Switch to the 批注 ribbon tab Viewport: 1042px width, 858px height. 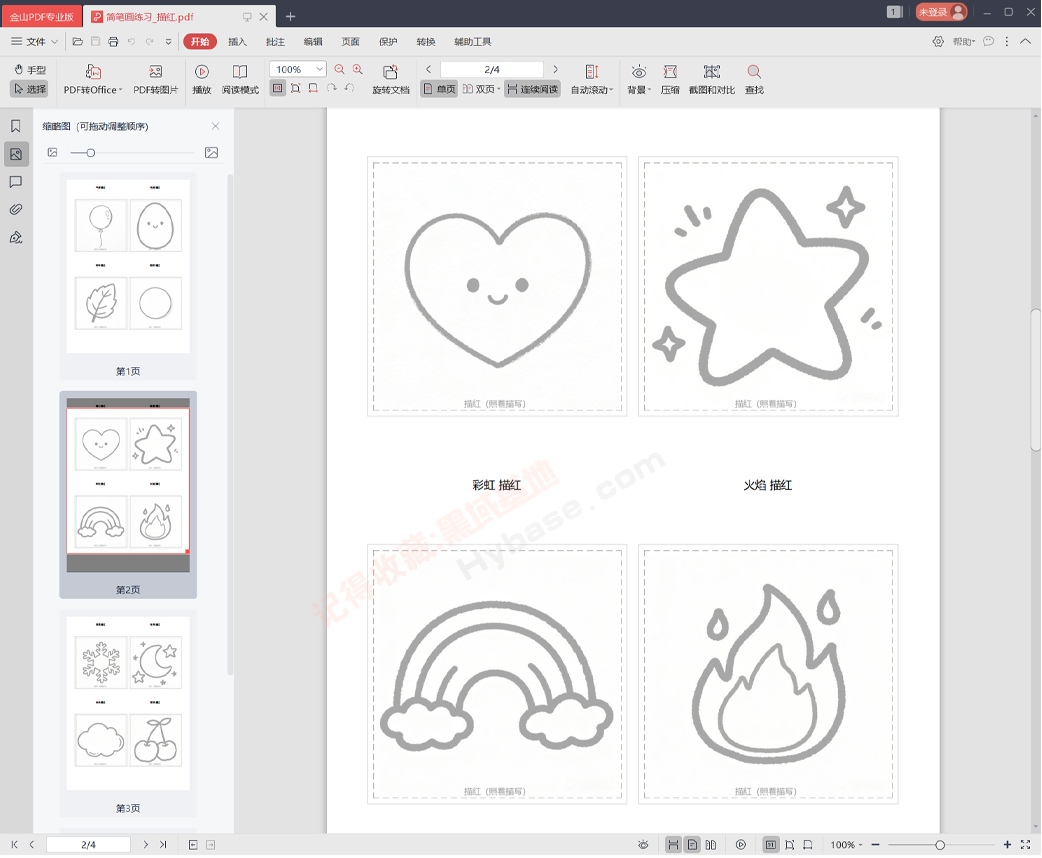tap(275, 42)
